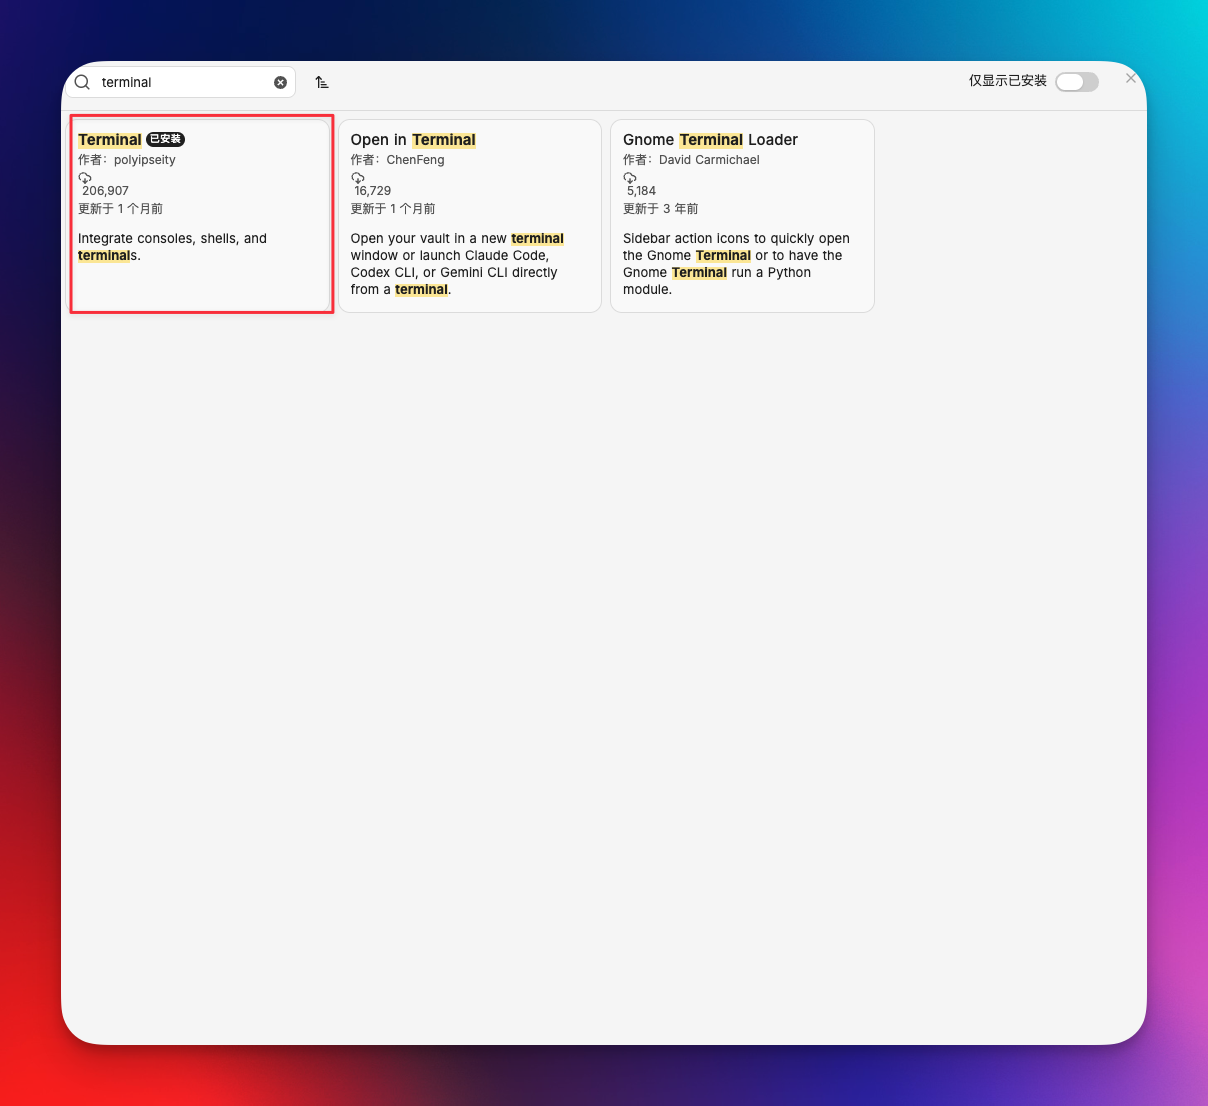Image resolution: width=1208 pixels, height=1106 pixels.
Task: Click the '更新于 3 年前' update date
Action: coord(660,209)
